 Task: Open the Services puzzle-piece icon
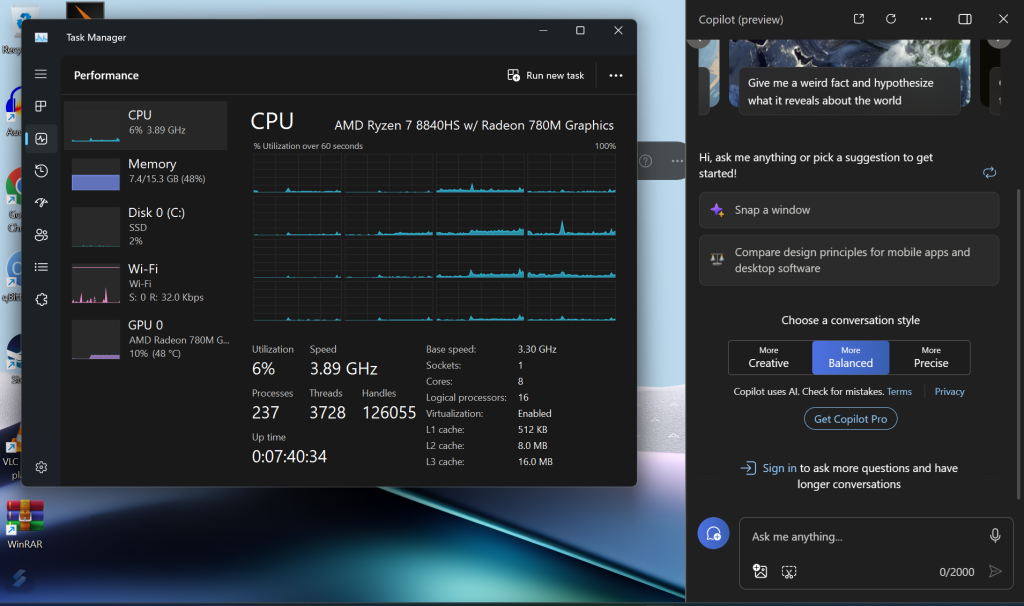[x=41, y=299]
